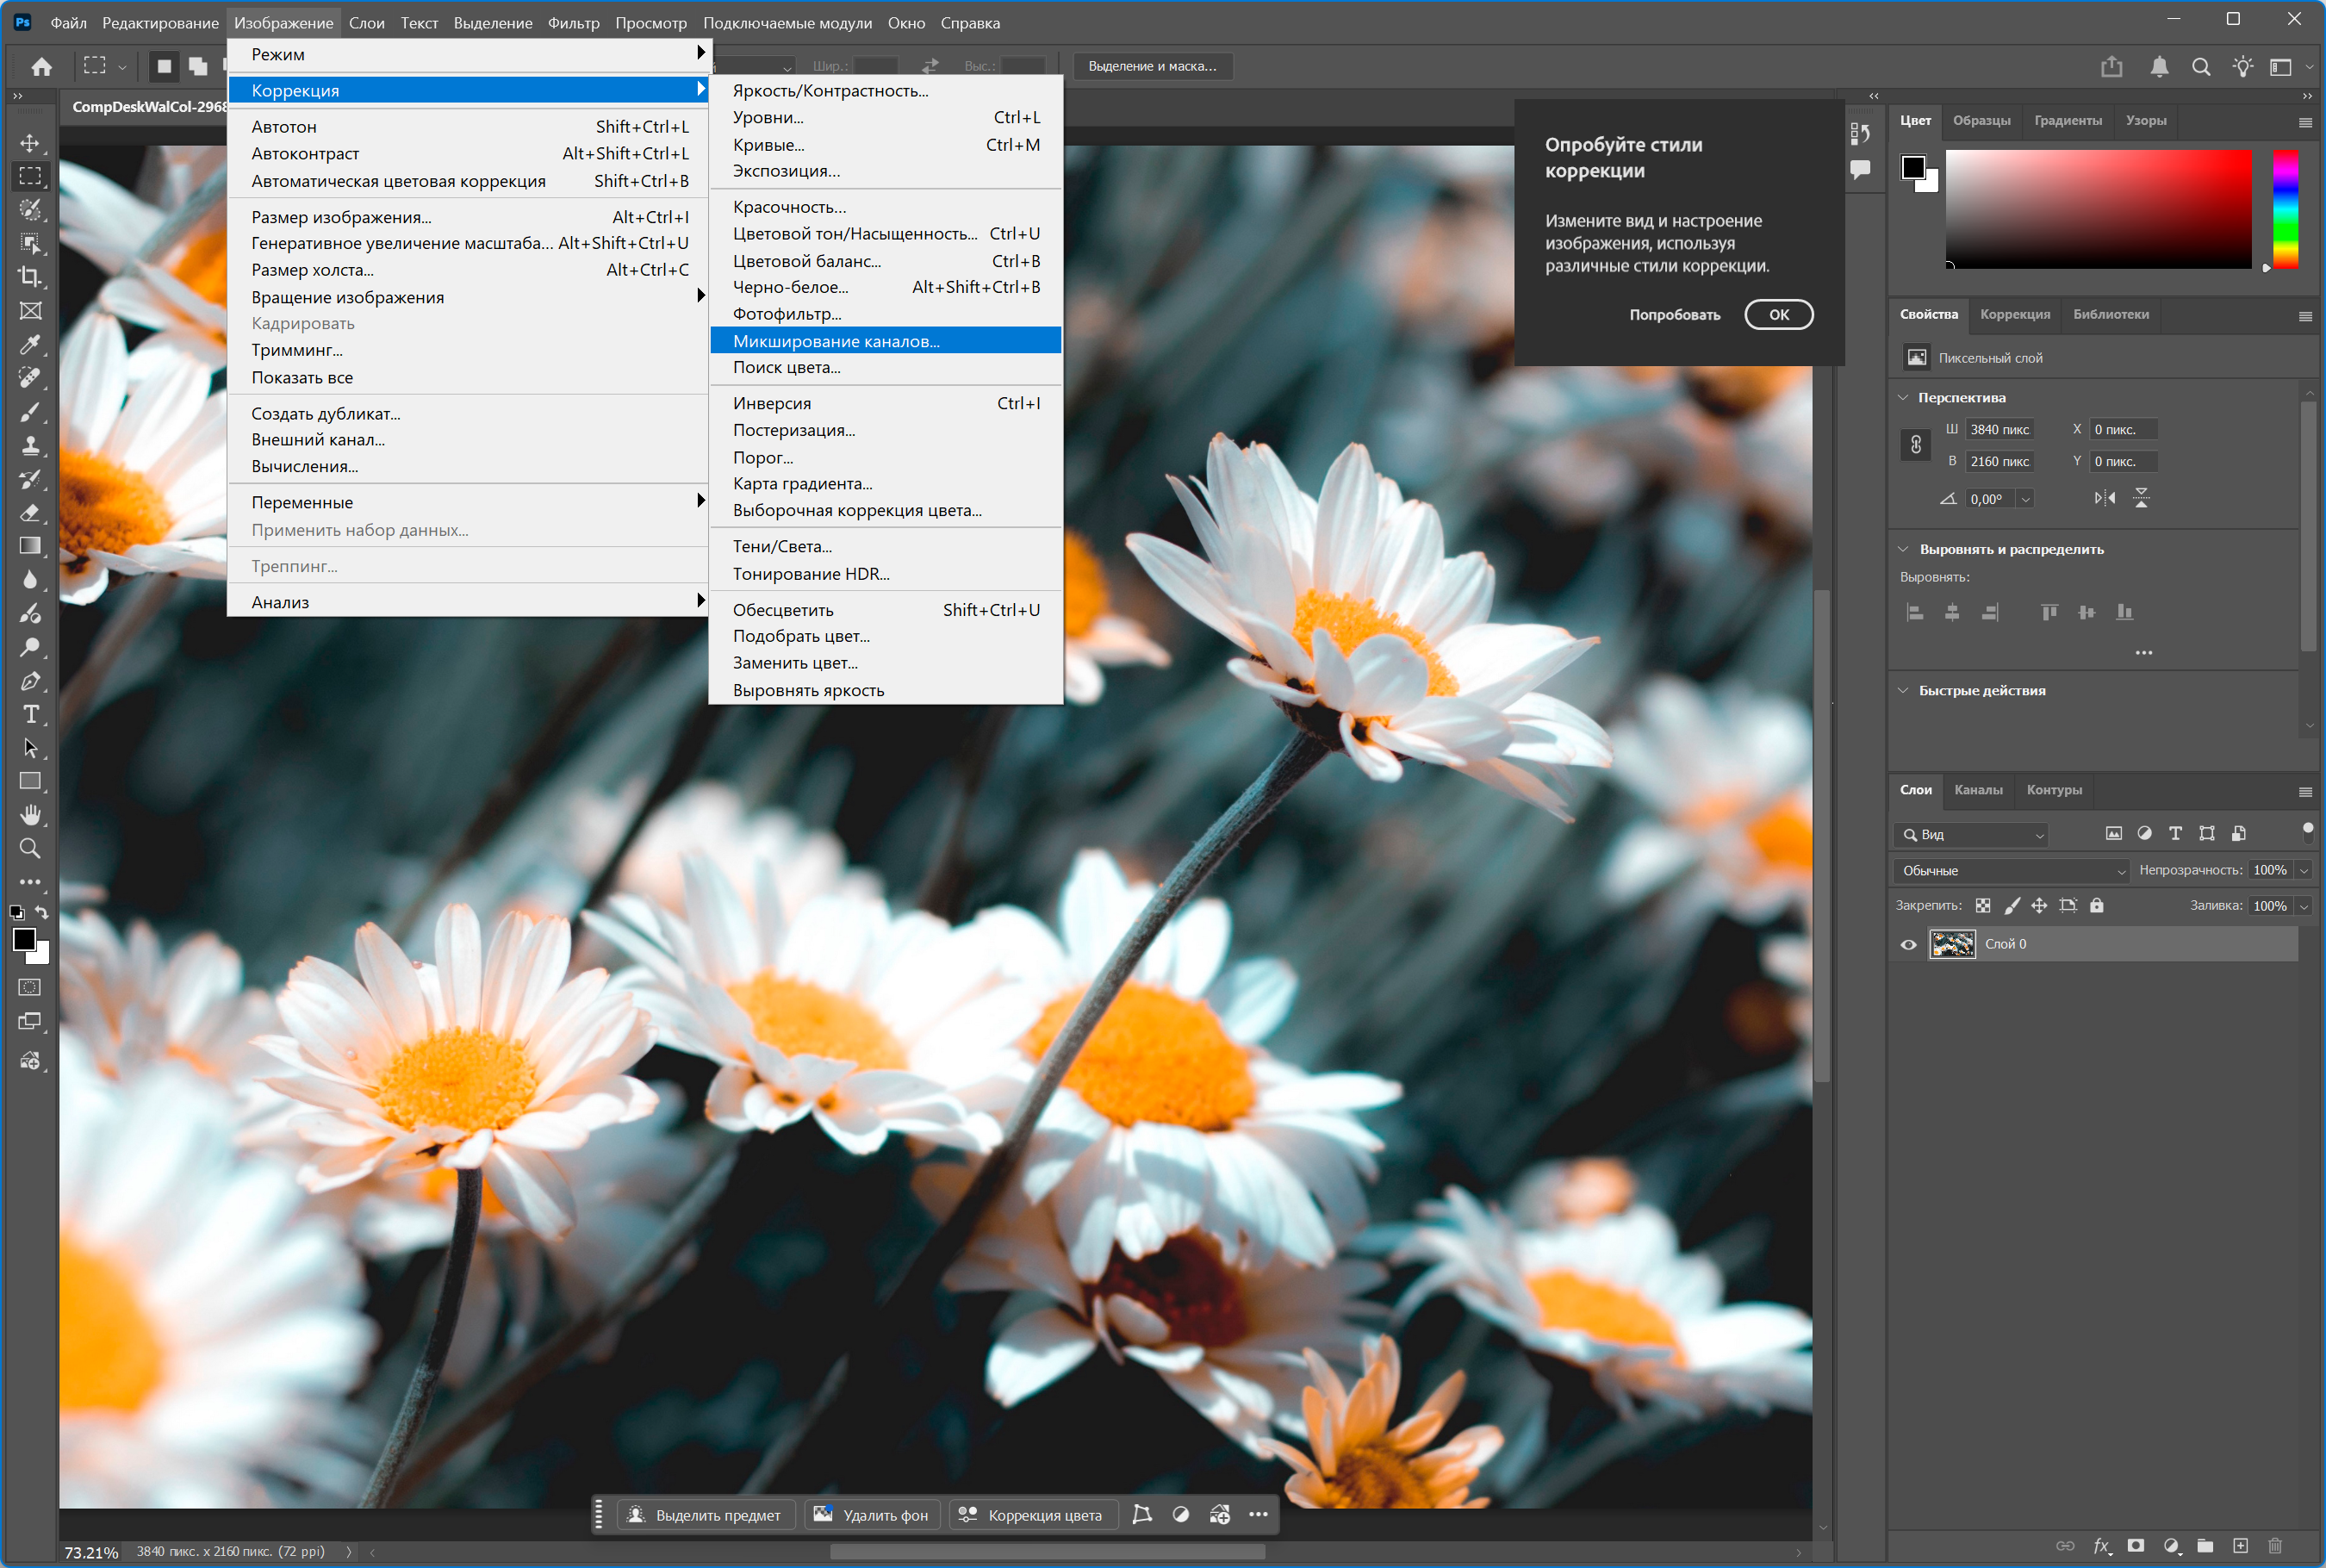Select the Horizontal Type tool
The width and height of the screenshot is (2326, 1568).
[x=30, y=714]
